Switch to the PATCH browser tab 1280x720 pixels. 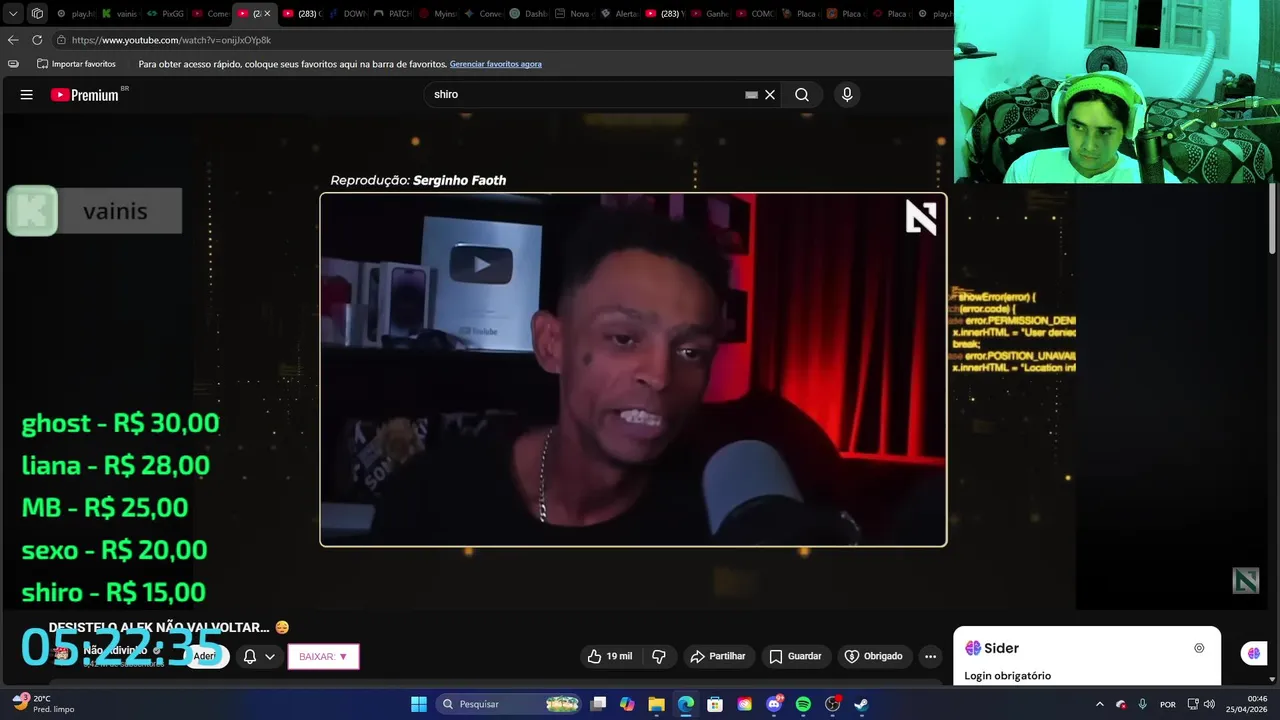[393, 14]
